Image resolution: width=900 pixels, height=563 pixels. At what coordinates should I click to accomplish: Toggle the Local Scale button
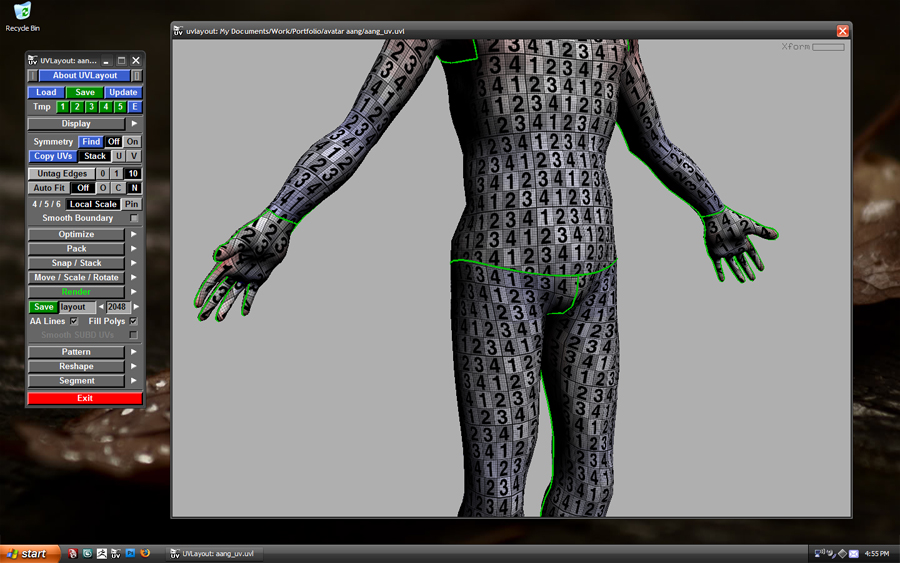point(93,204)
